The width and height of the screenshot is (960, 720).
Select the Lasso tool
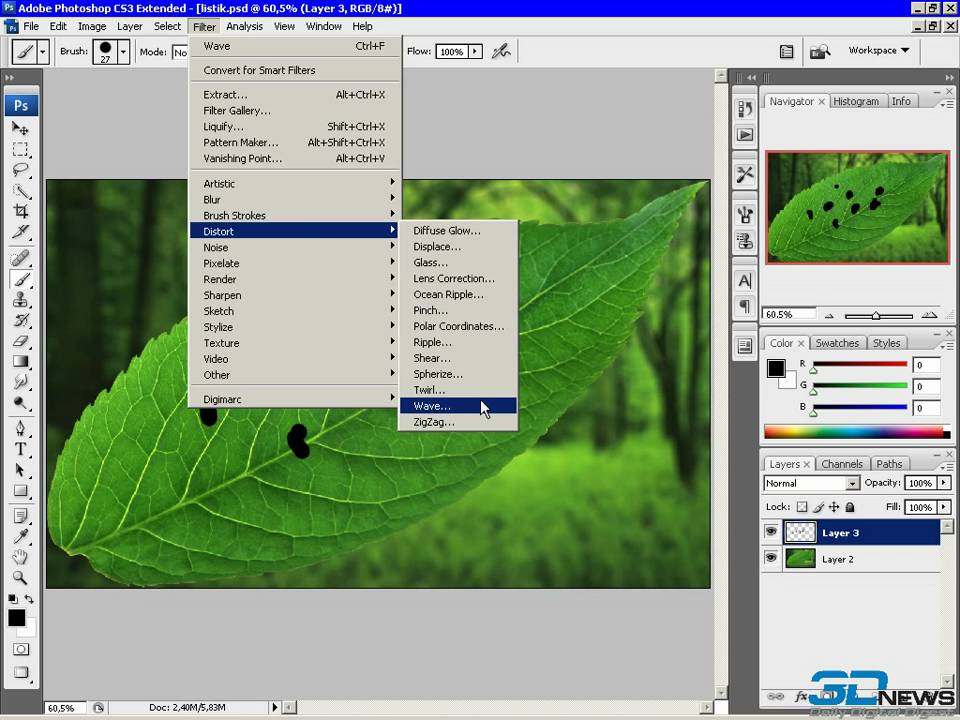point(20,170)
